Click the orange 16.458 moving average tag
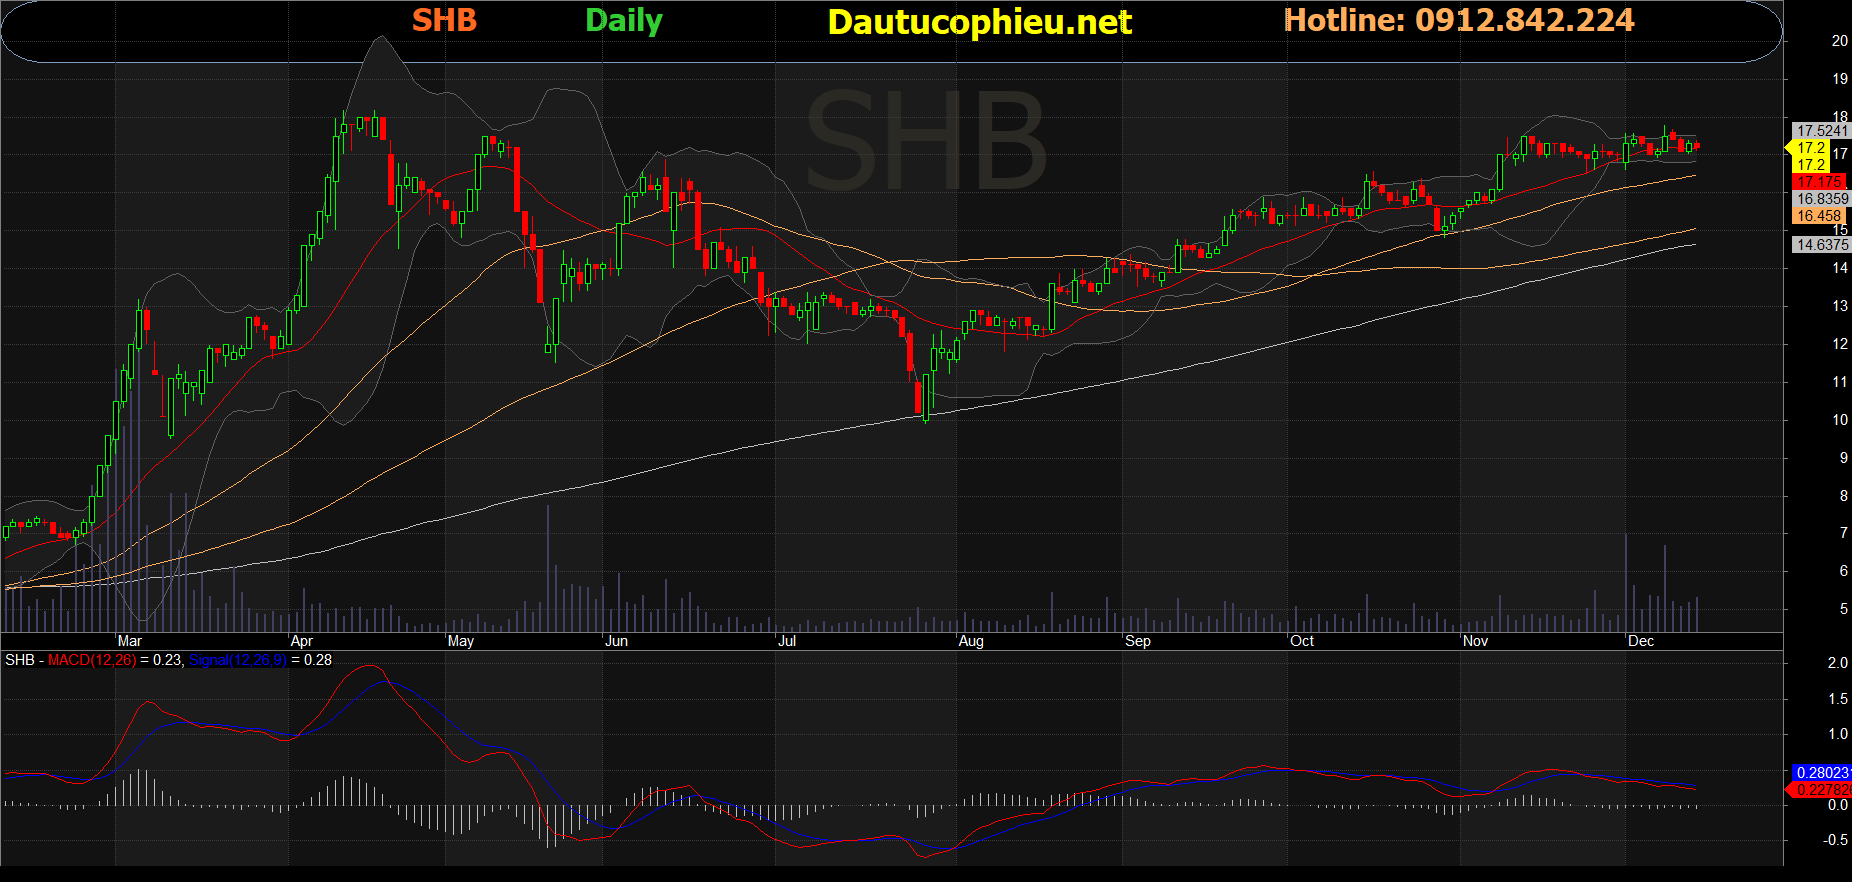The height and width of the screenshot is (882, 1852). (x=1819, y=216)
